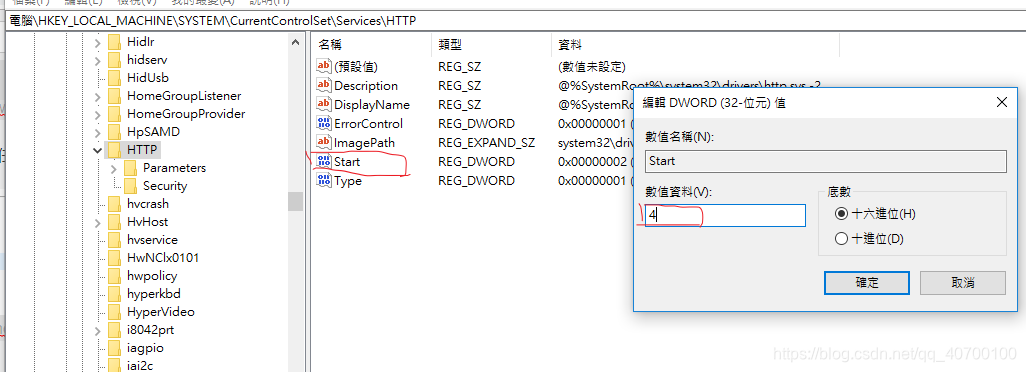Click the string icon of (預設值) value
Viewport: 1026px width, 372px height.
coord(324,66)
